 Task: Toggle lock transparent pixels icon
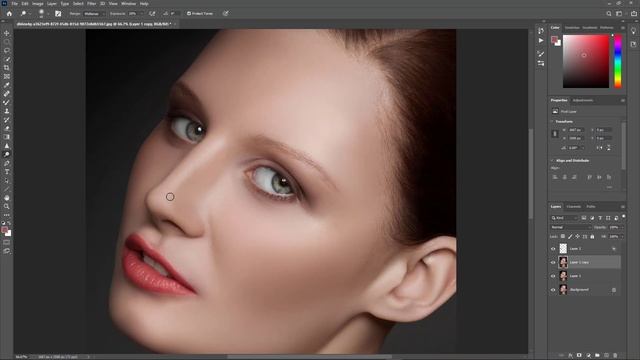pos(563,237)
